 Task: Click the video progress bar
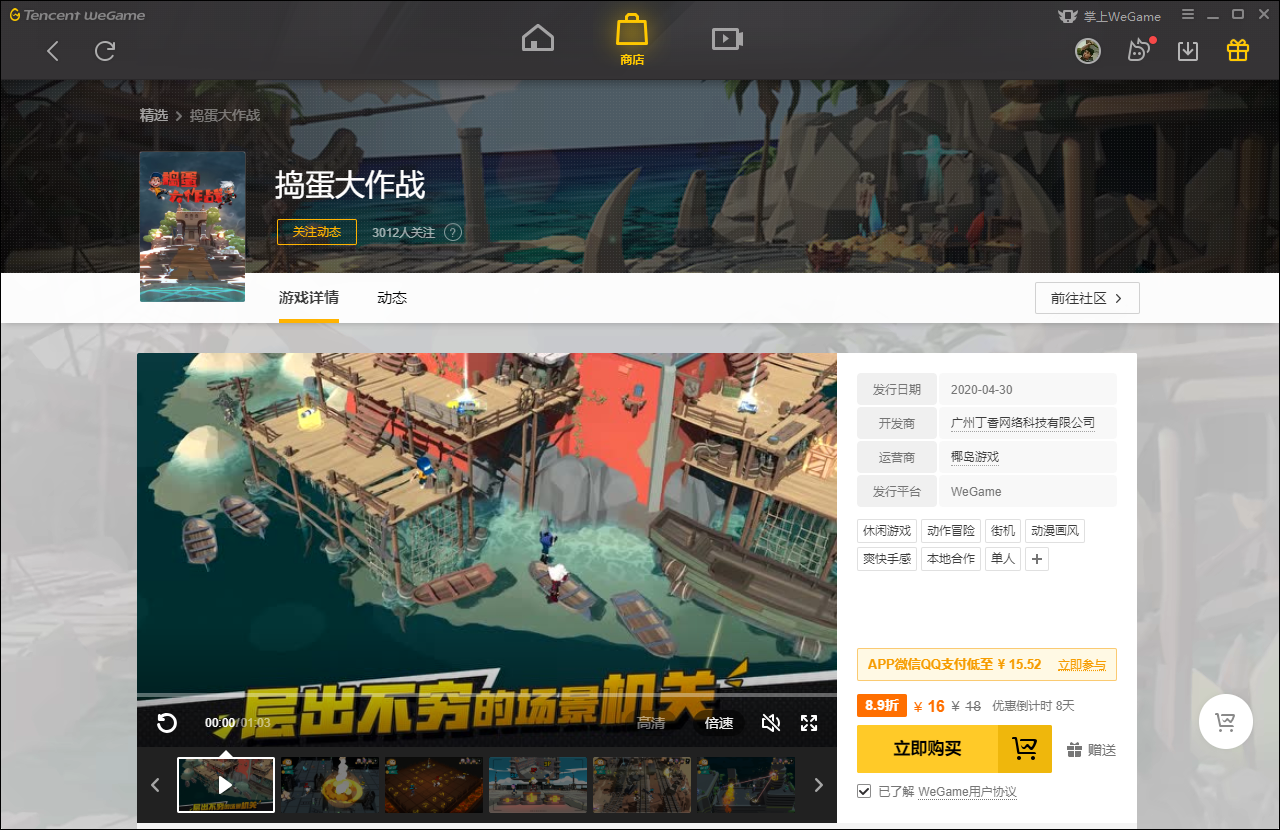pyautogui.click(x=487, y=695)
